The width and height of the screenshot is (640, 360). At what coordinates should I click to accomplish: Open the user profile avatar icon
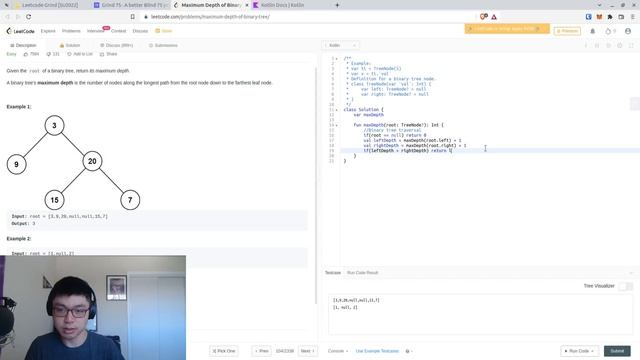pos(628,31)
